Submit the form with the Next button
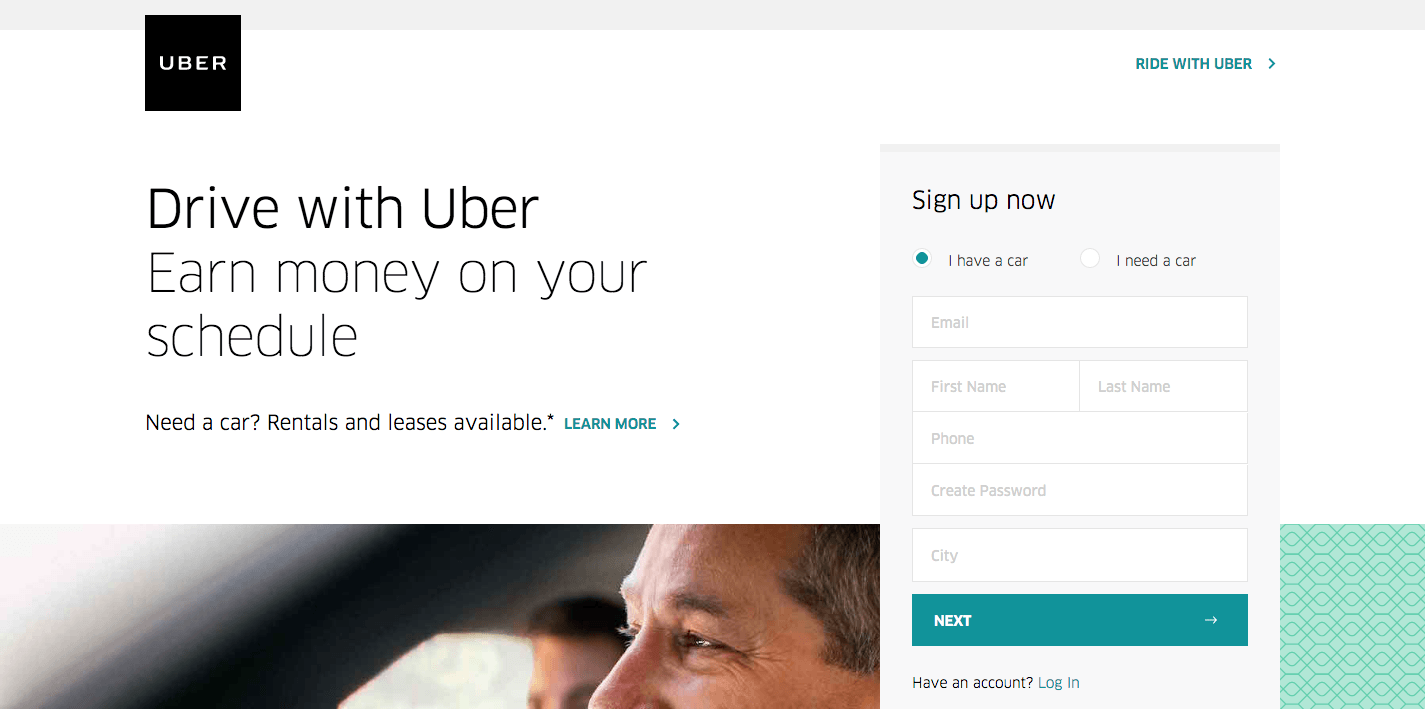Image resolution: width=1425 pixels, height=709 pixels. click(x=1080, y=620)
